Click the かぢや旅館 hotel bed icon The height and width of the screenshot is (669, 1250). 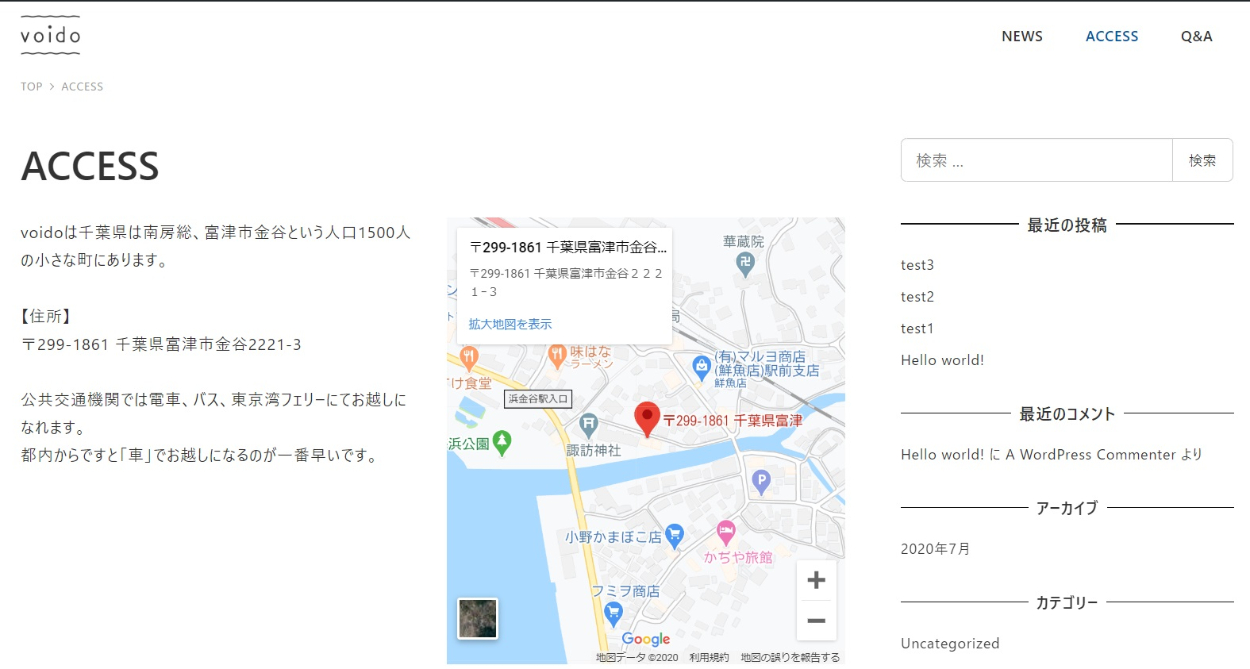coord(727,530)
